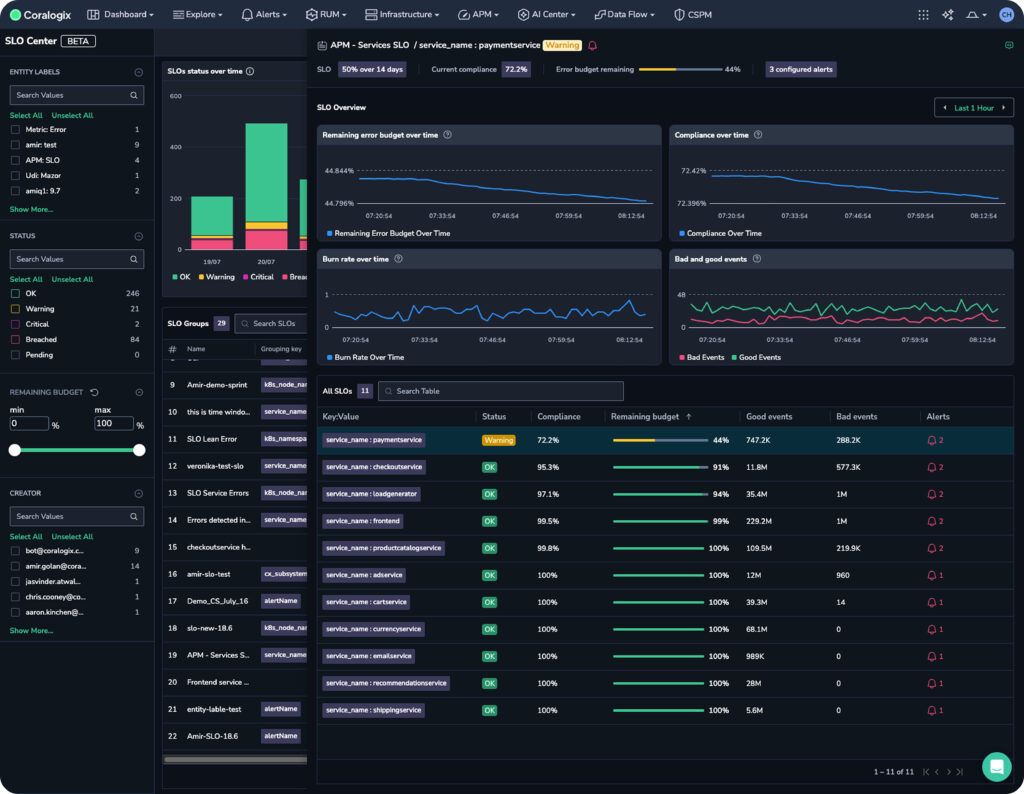Open the apps grid icon in top bar
The width and height of the screenshot is (1024, 794).
pos(923,14)
